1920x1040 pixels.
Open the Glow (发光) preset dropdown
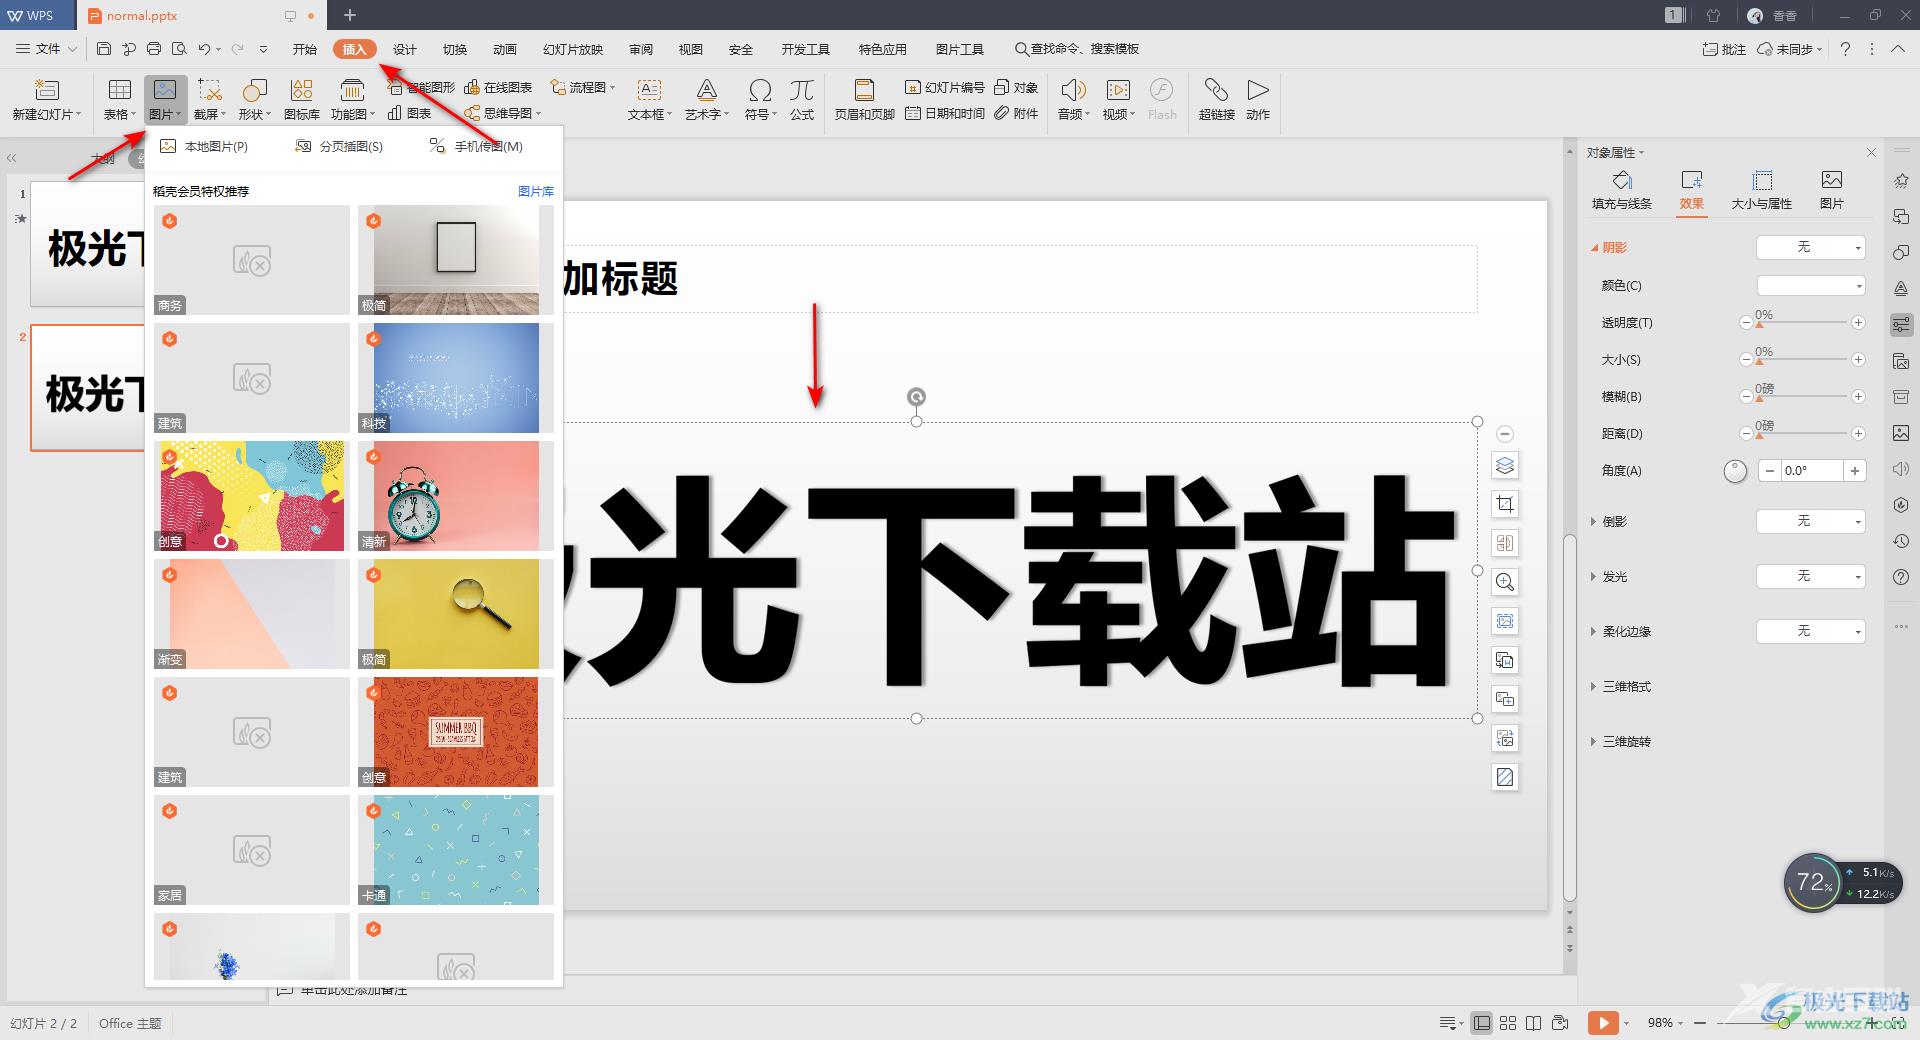click(x=1811, y=576)
